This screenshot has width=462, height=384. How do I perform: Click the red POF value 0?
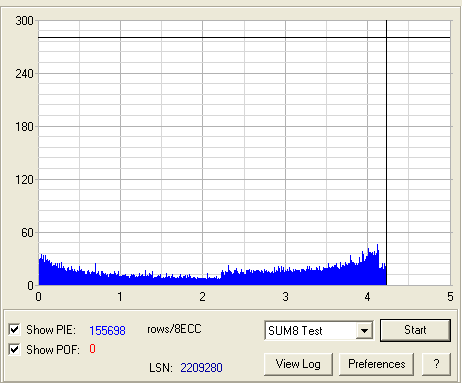[x=92, y=349]
